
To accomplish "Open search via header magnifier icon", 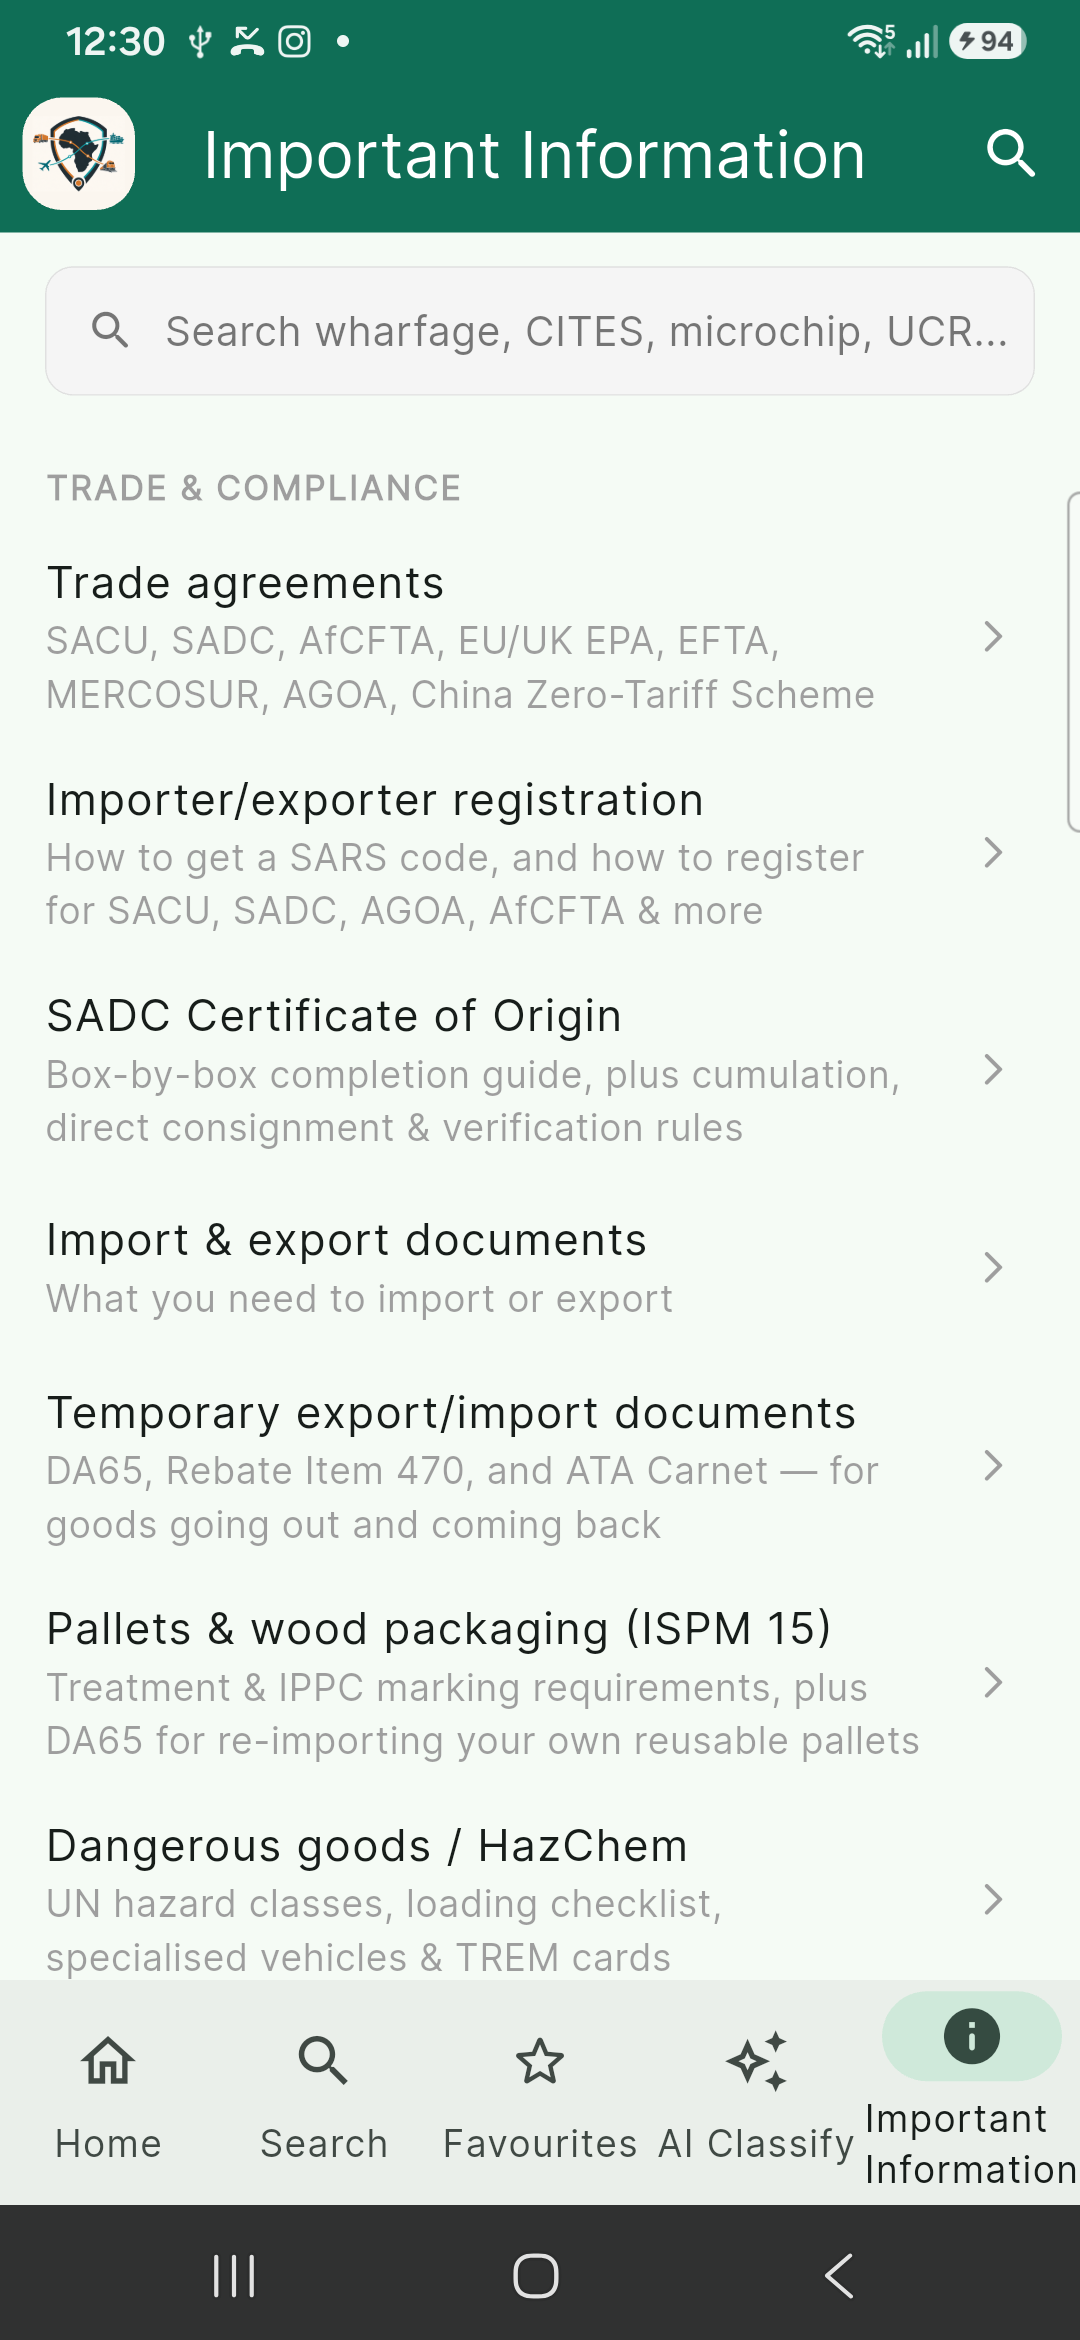I will coord(1010,154).
